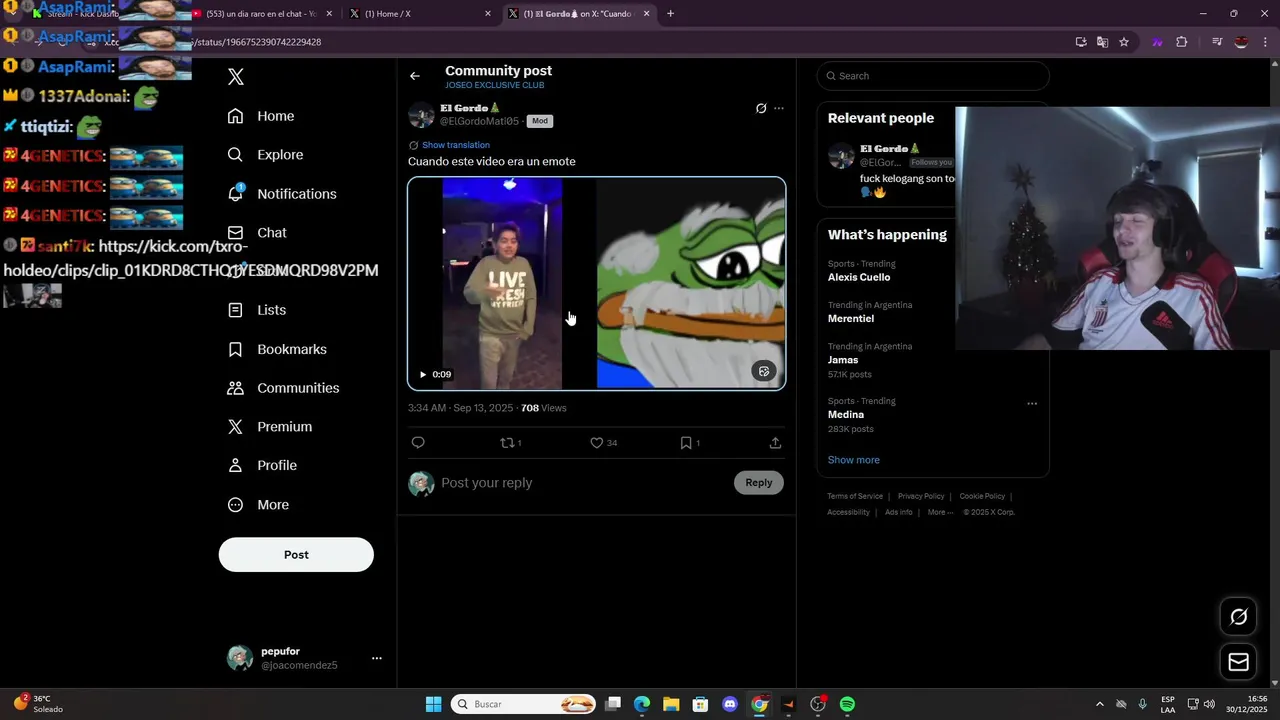
Task: Open Ads info footer link
Action: pos(899,512)
